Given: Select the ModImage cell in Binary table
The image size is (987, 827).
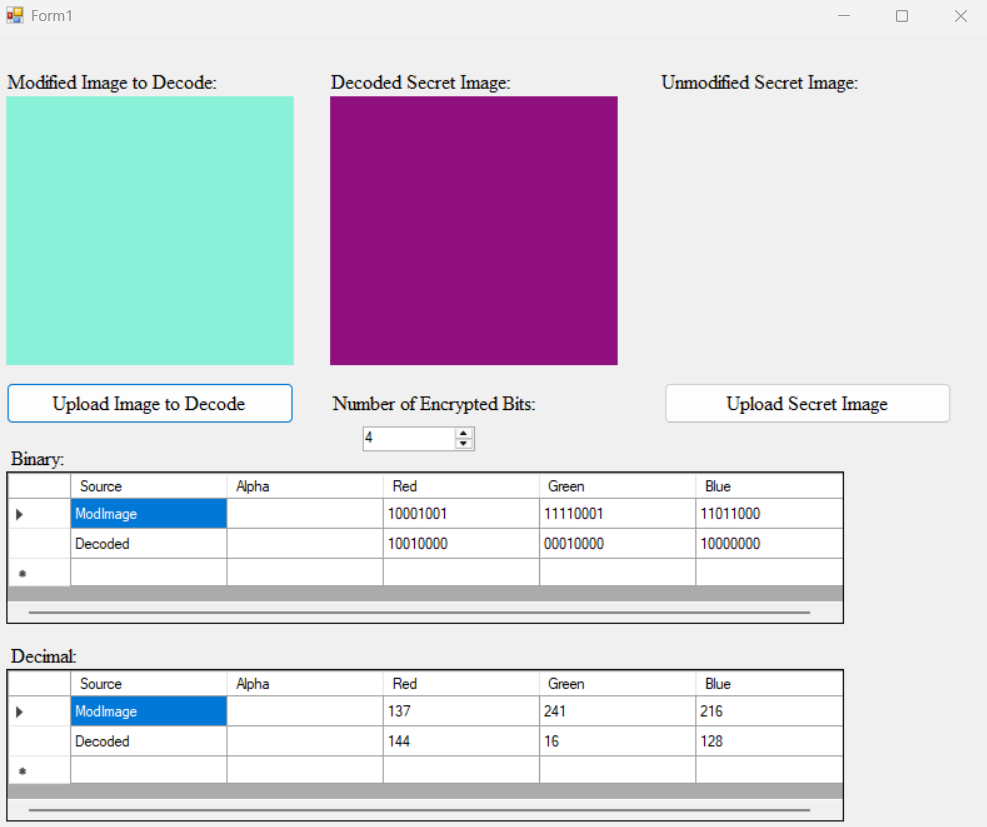Looking at the screenshot, I should point(149,514).
